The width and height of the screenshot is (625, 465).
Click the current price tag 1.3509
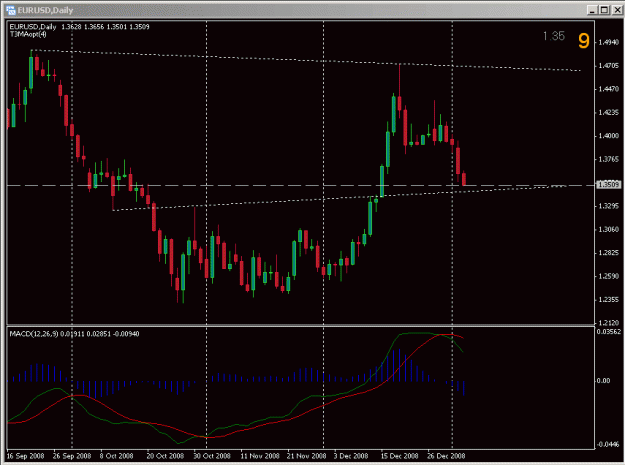pyautogui.click(x=609, y=184)
